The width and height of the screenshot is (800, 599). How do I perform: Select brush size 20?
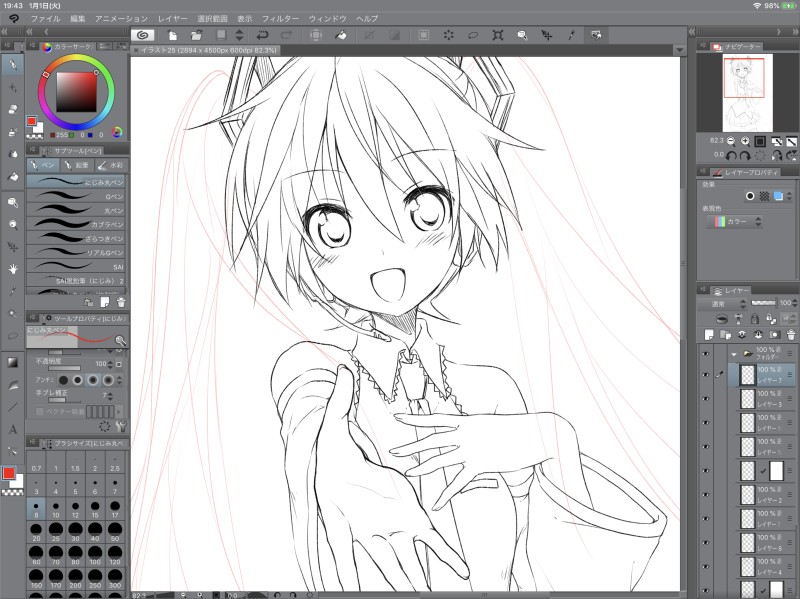click(36, 531)
